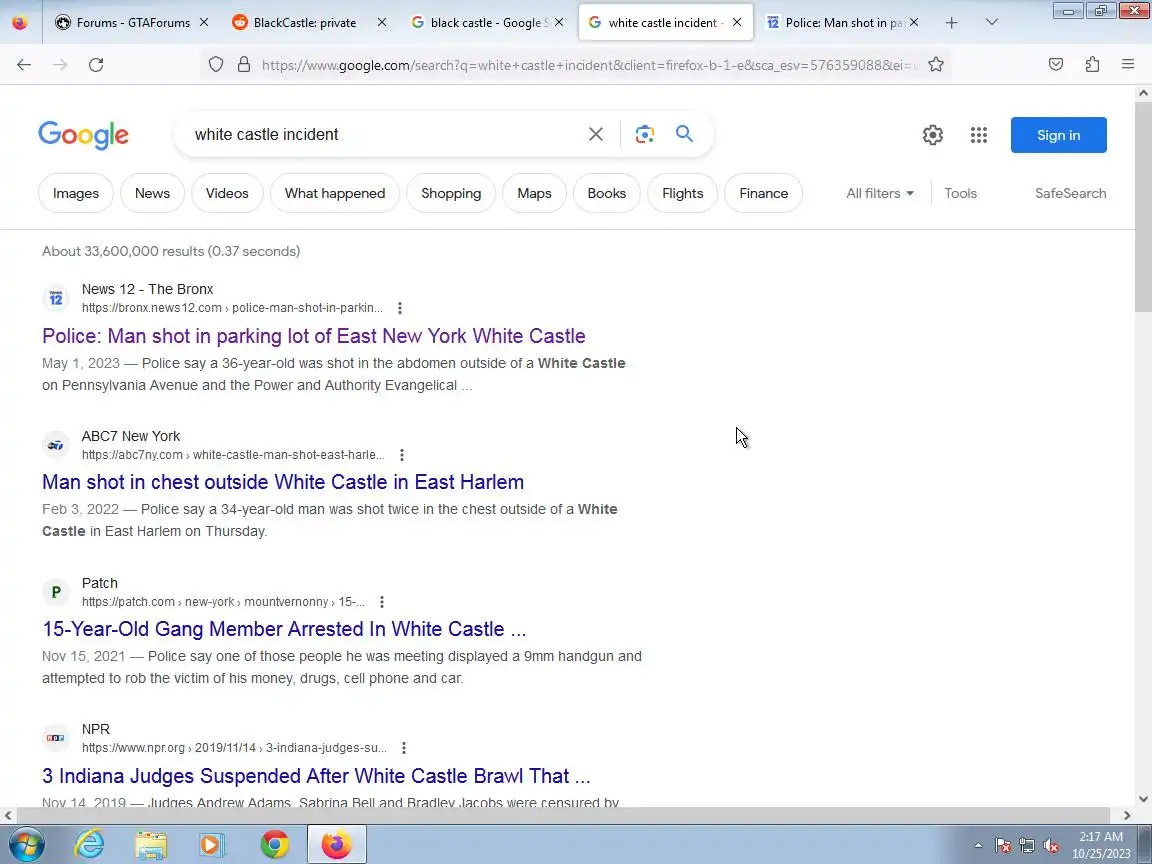Image resolution: width=1152 pixels, height=864 pixels.
Task: Open 15-Year-Old Gang Member Arrested result
Action: pos(284,629)
